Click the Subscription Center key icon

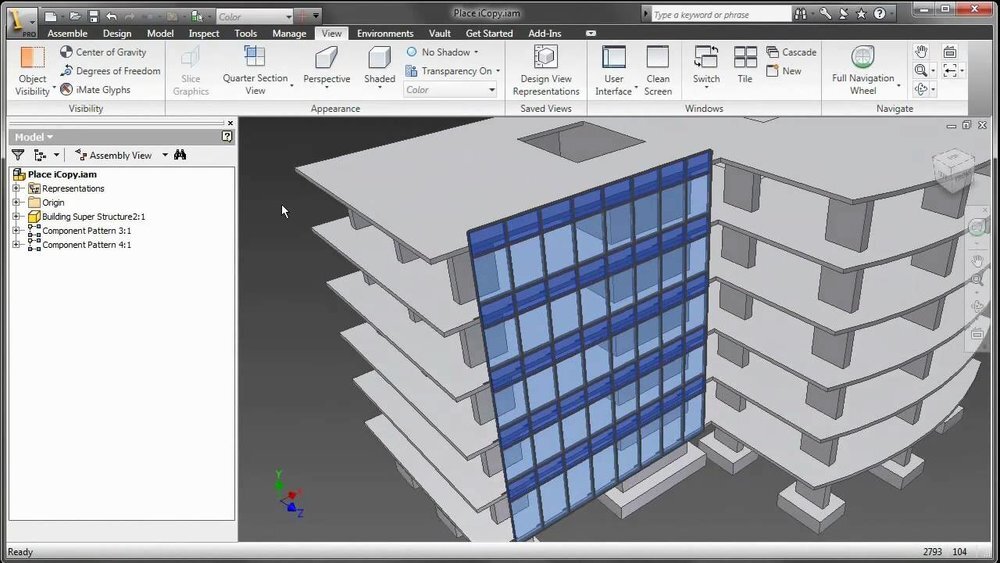point(825,13)
